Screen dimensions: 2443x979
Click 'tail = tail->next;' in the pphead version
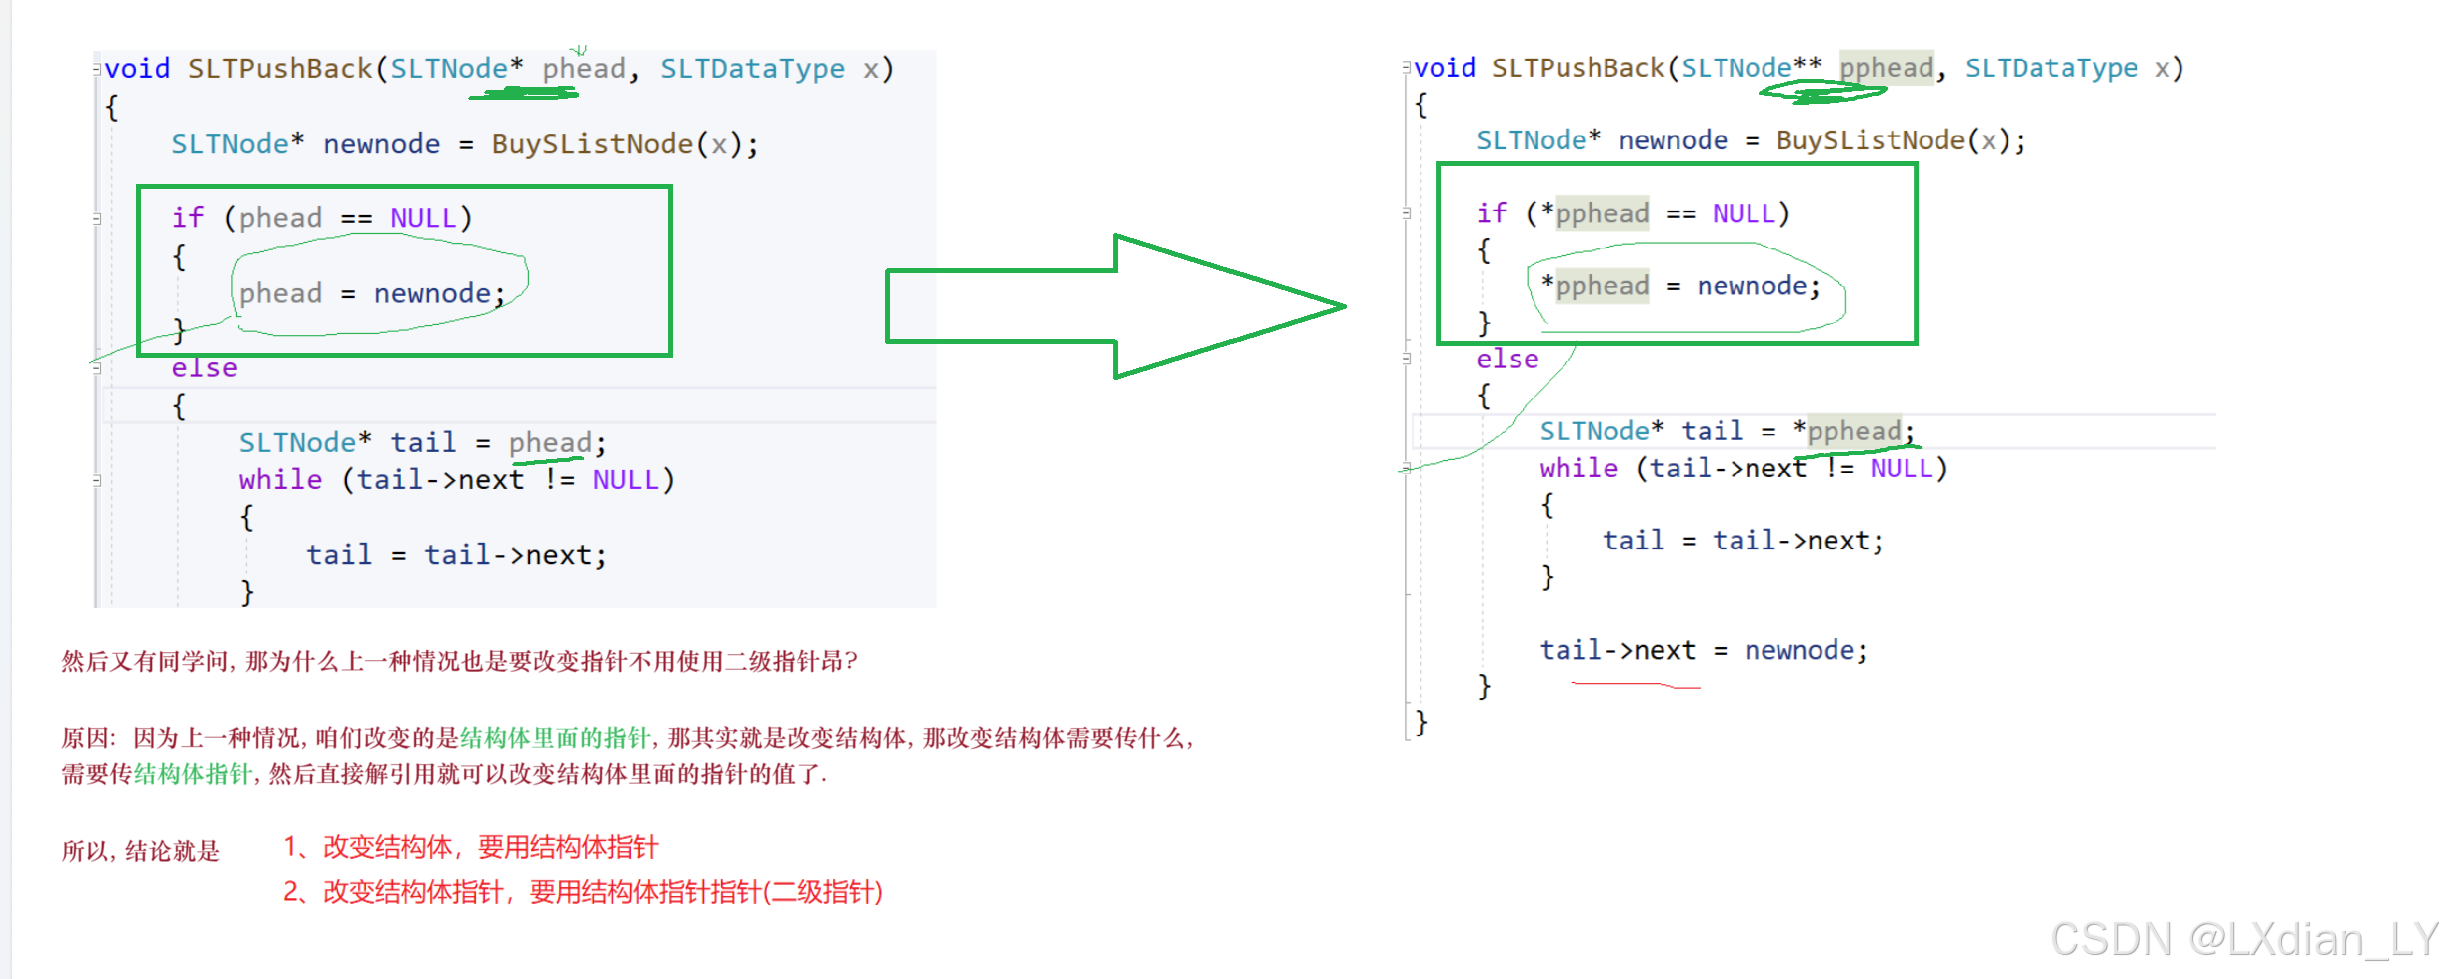coord(1743,541)
